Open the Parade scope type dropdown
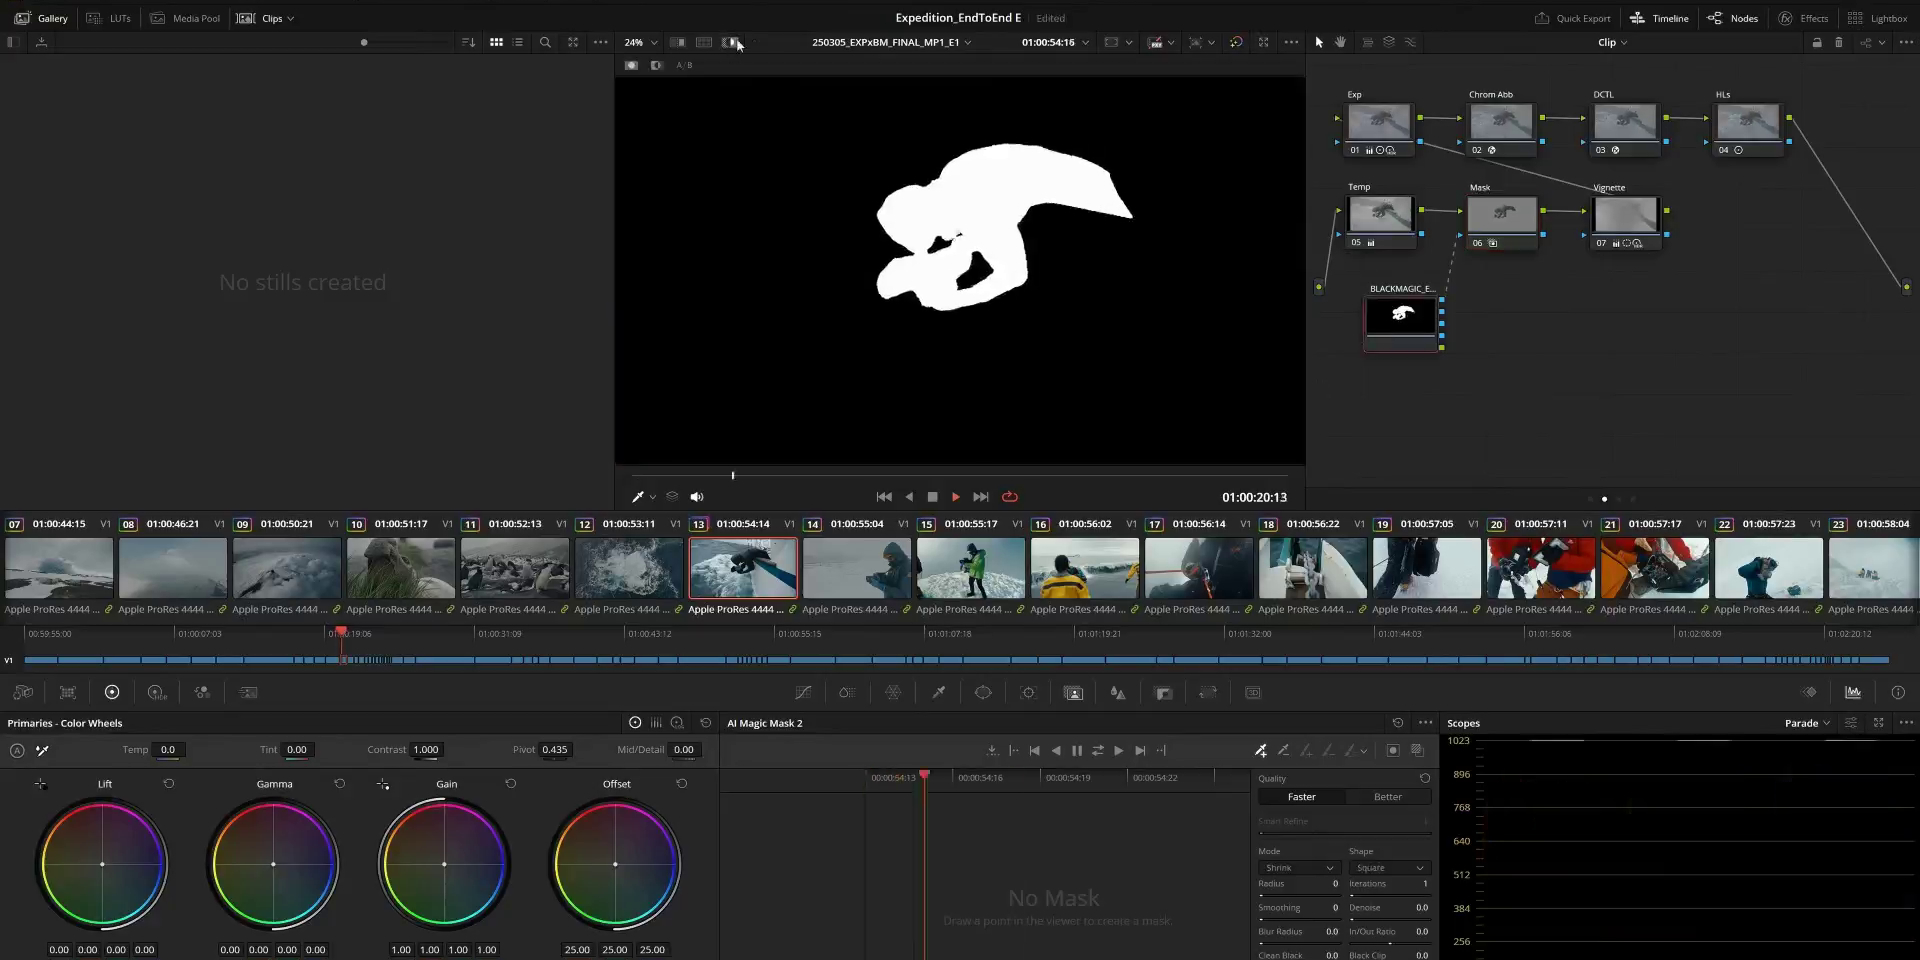This screenshot has height=960, width=1920. pos(1807,723)
